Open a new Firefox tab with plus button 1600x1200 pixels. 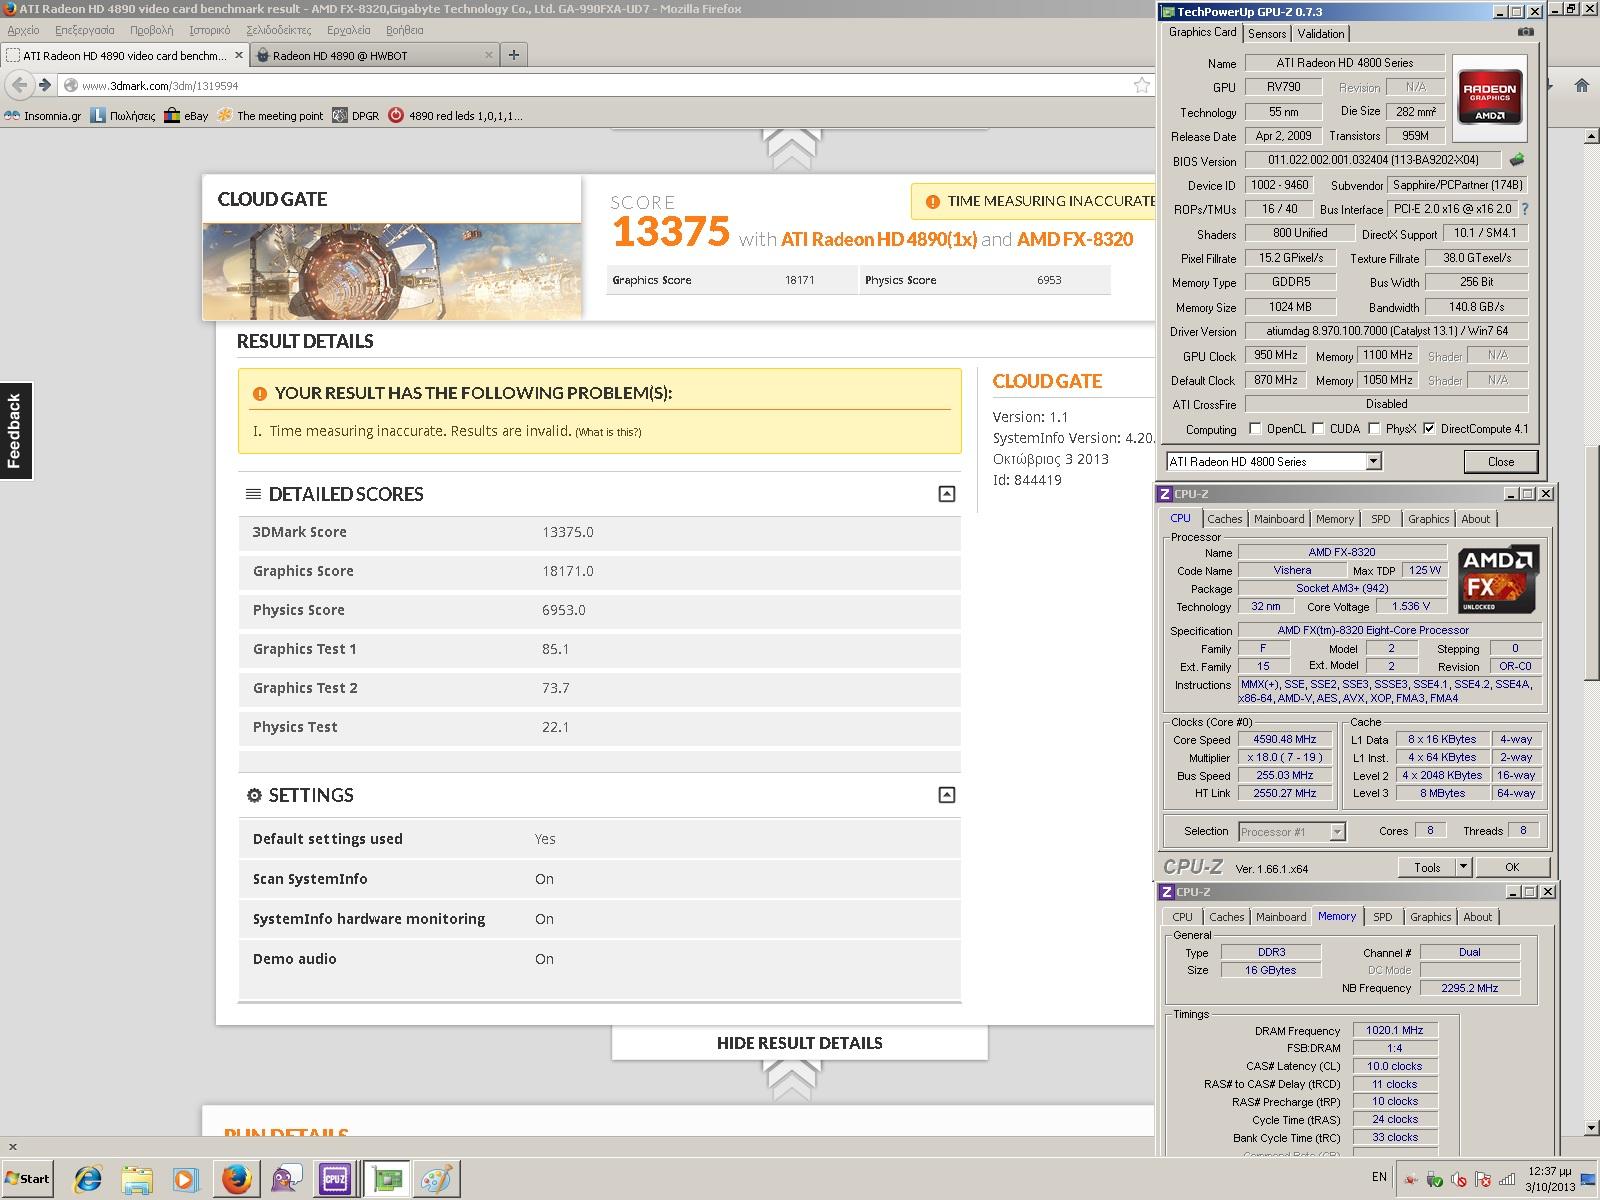514,55
